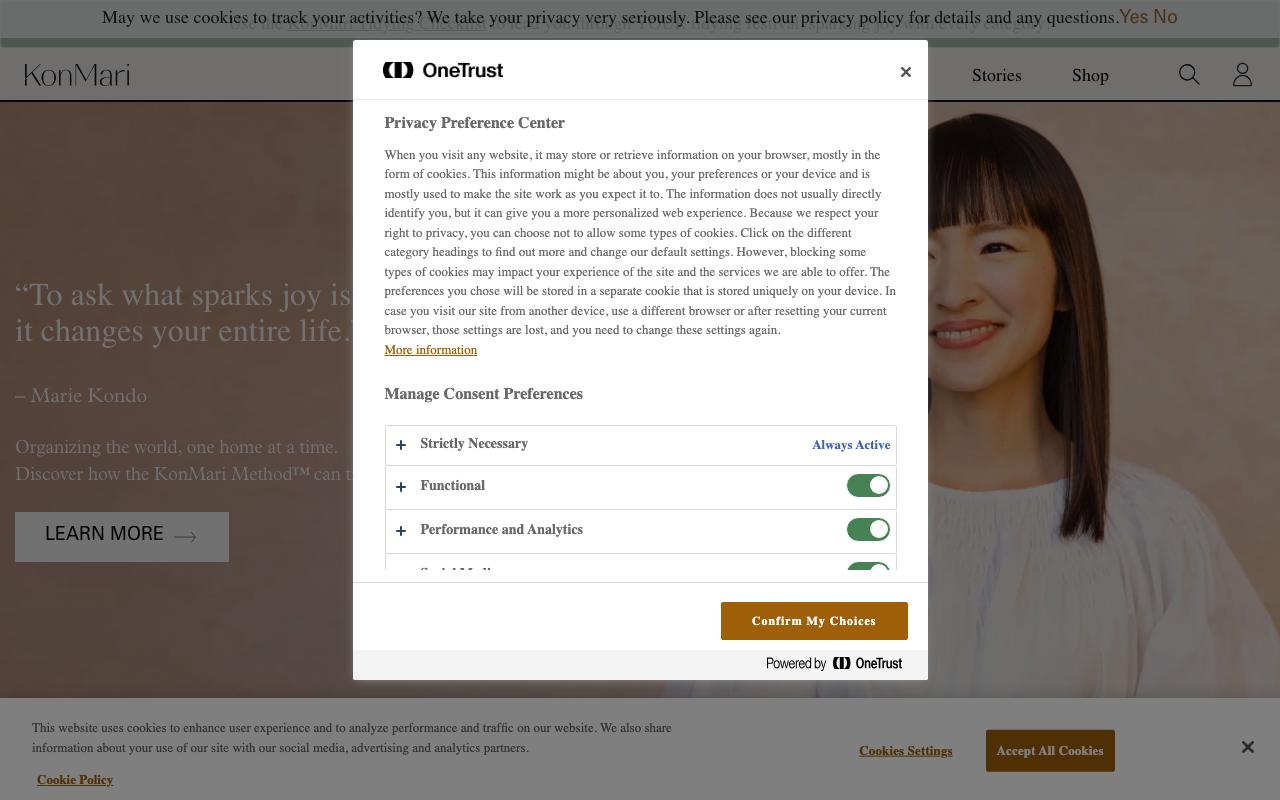The image size is (1280, 800).
Task: Open the Cookie Policy link
Action: point(75,780)
